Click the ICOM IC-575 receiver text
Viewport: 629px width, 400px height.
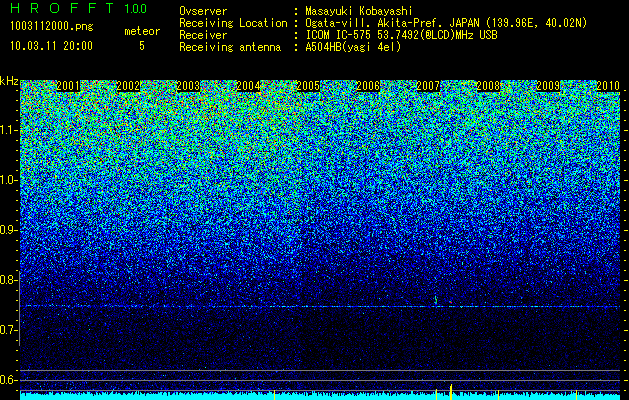[401, 35]
